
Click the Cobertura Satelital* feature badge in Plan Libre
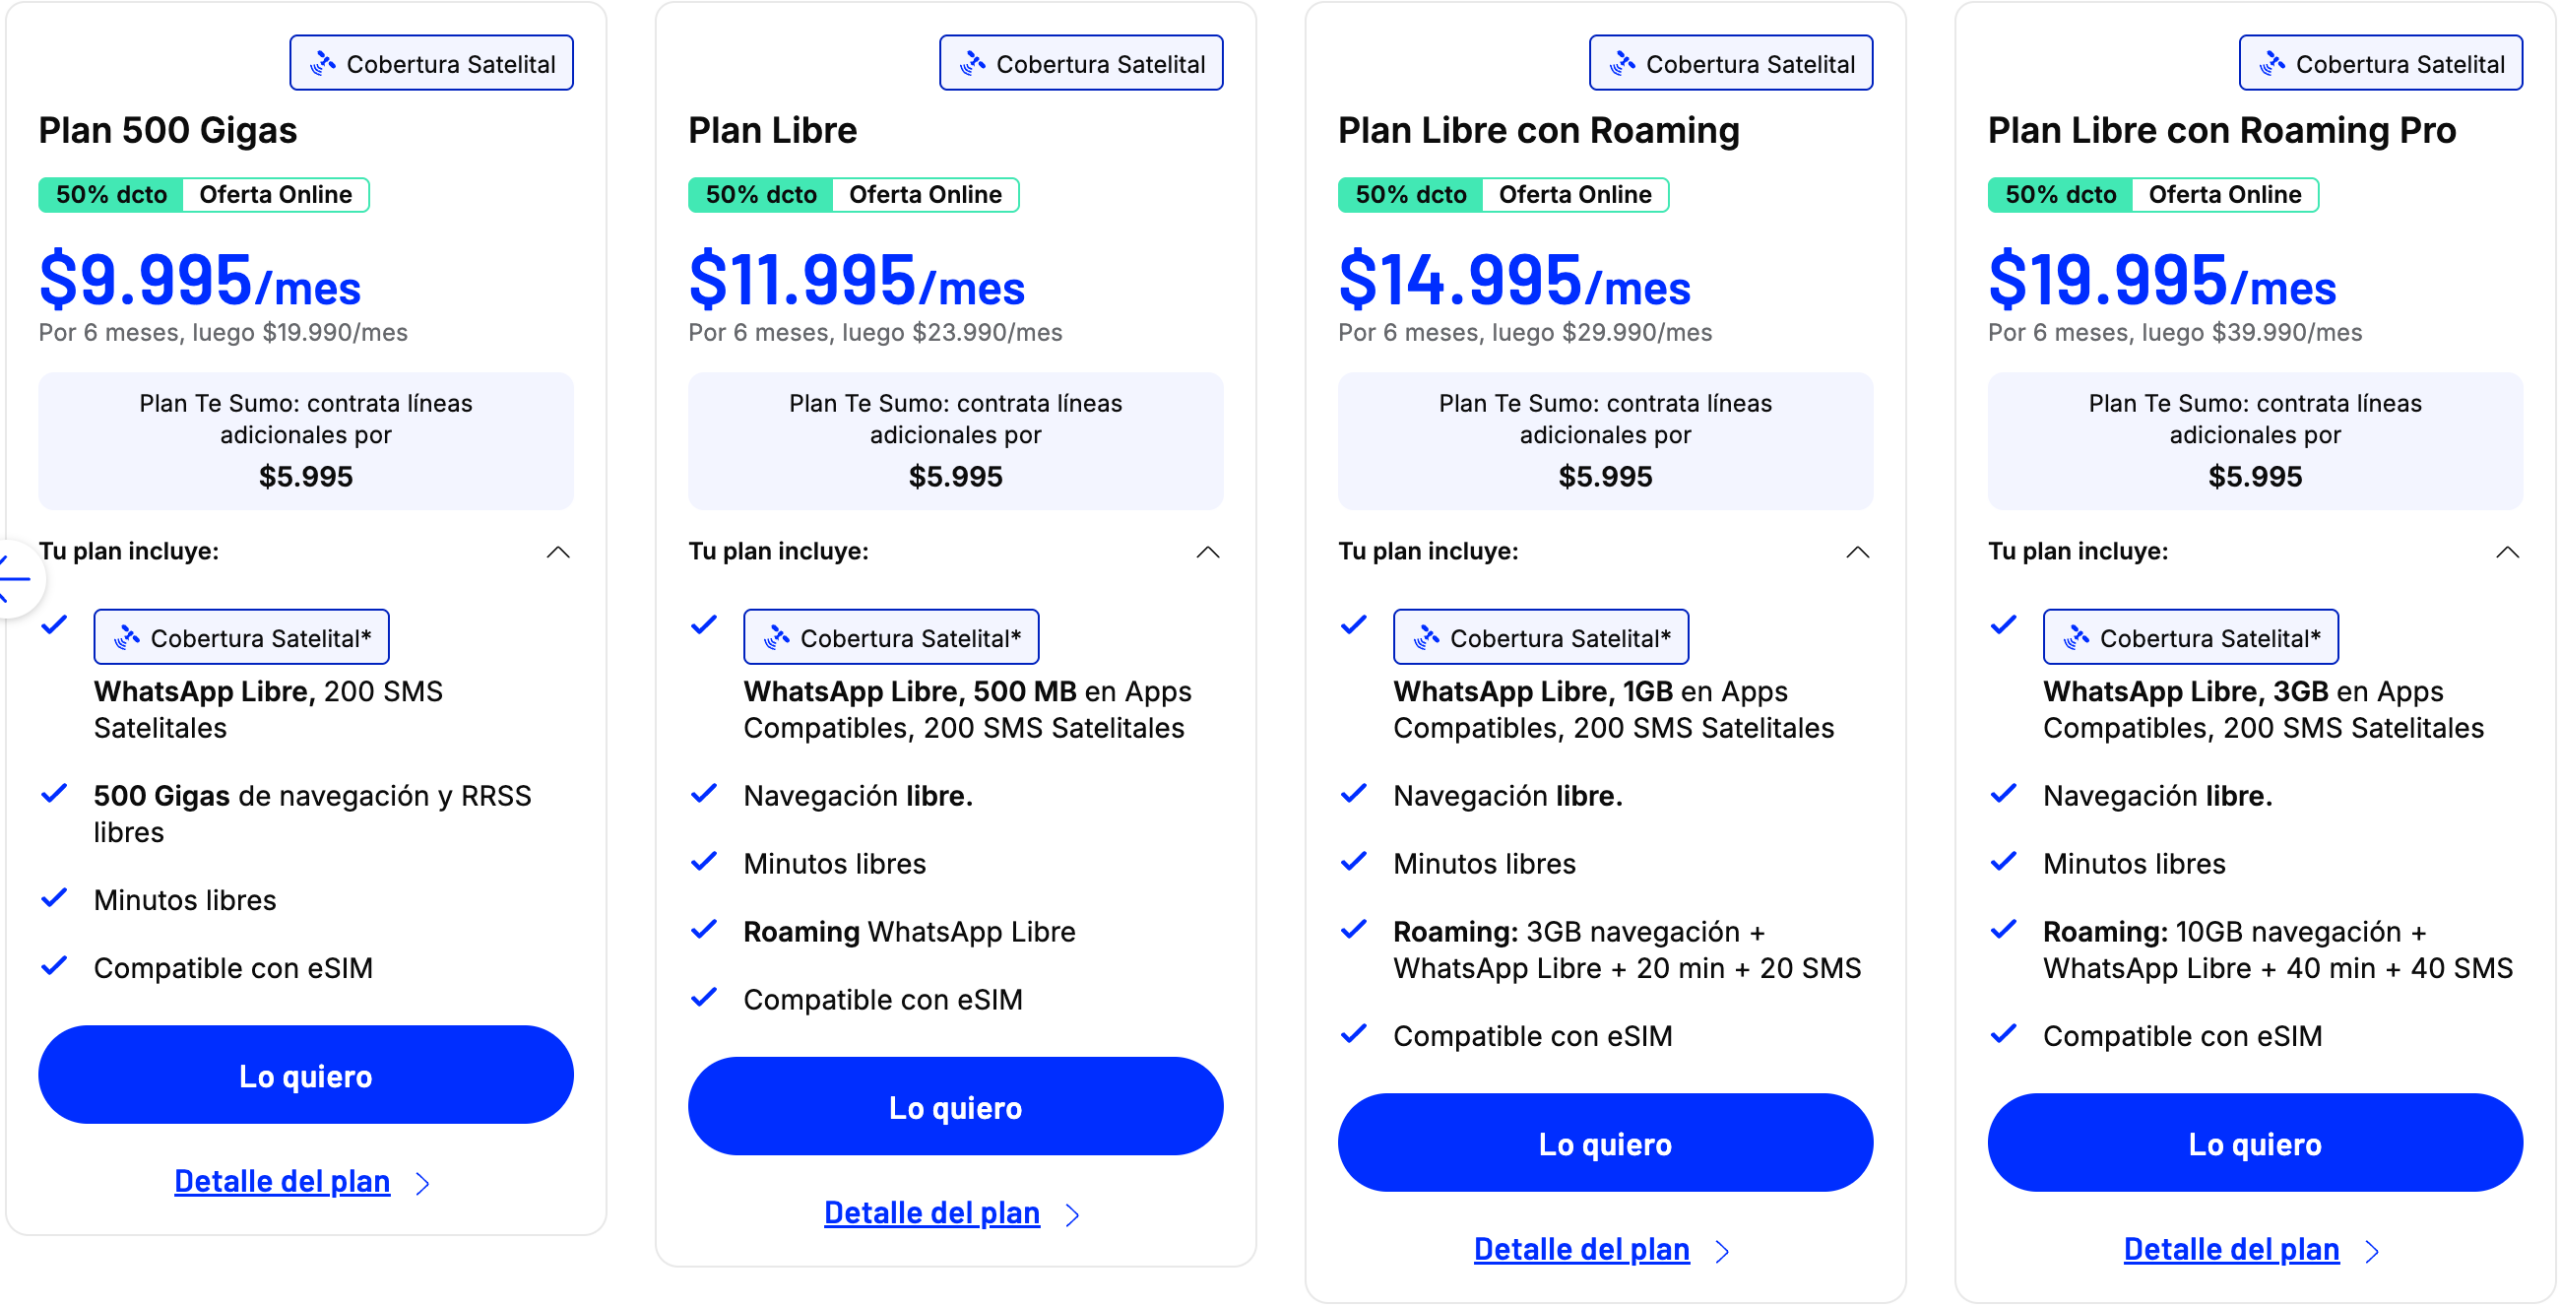tap(890, 637)
